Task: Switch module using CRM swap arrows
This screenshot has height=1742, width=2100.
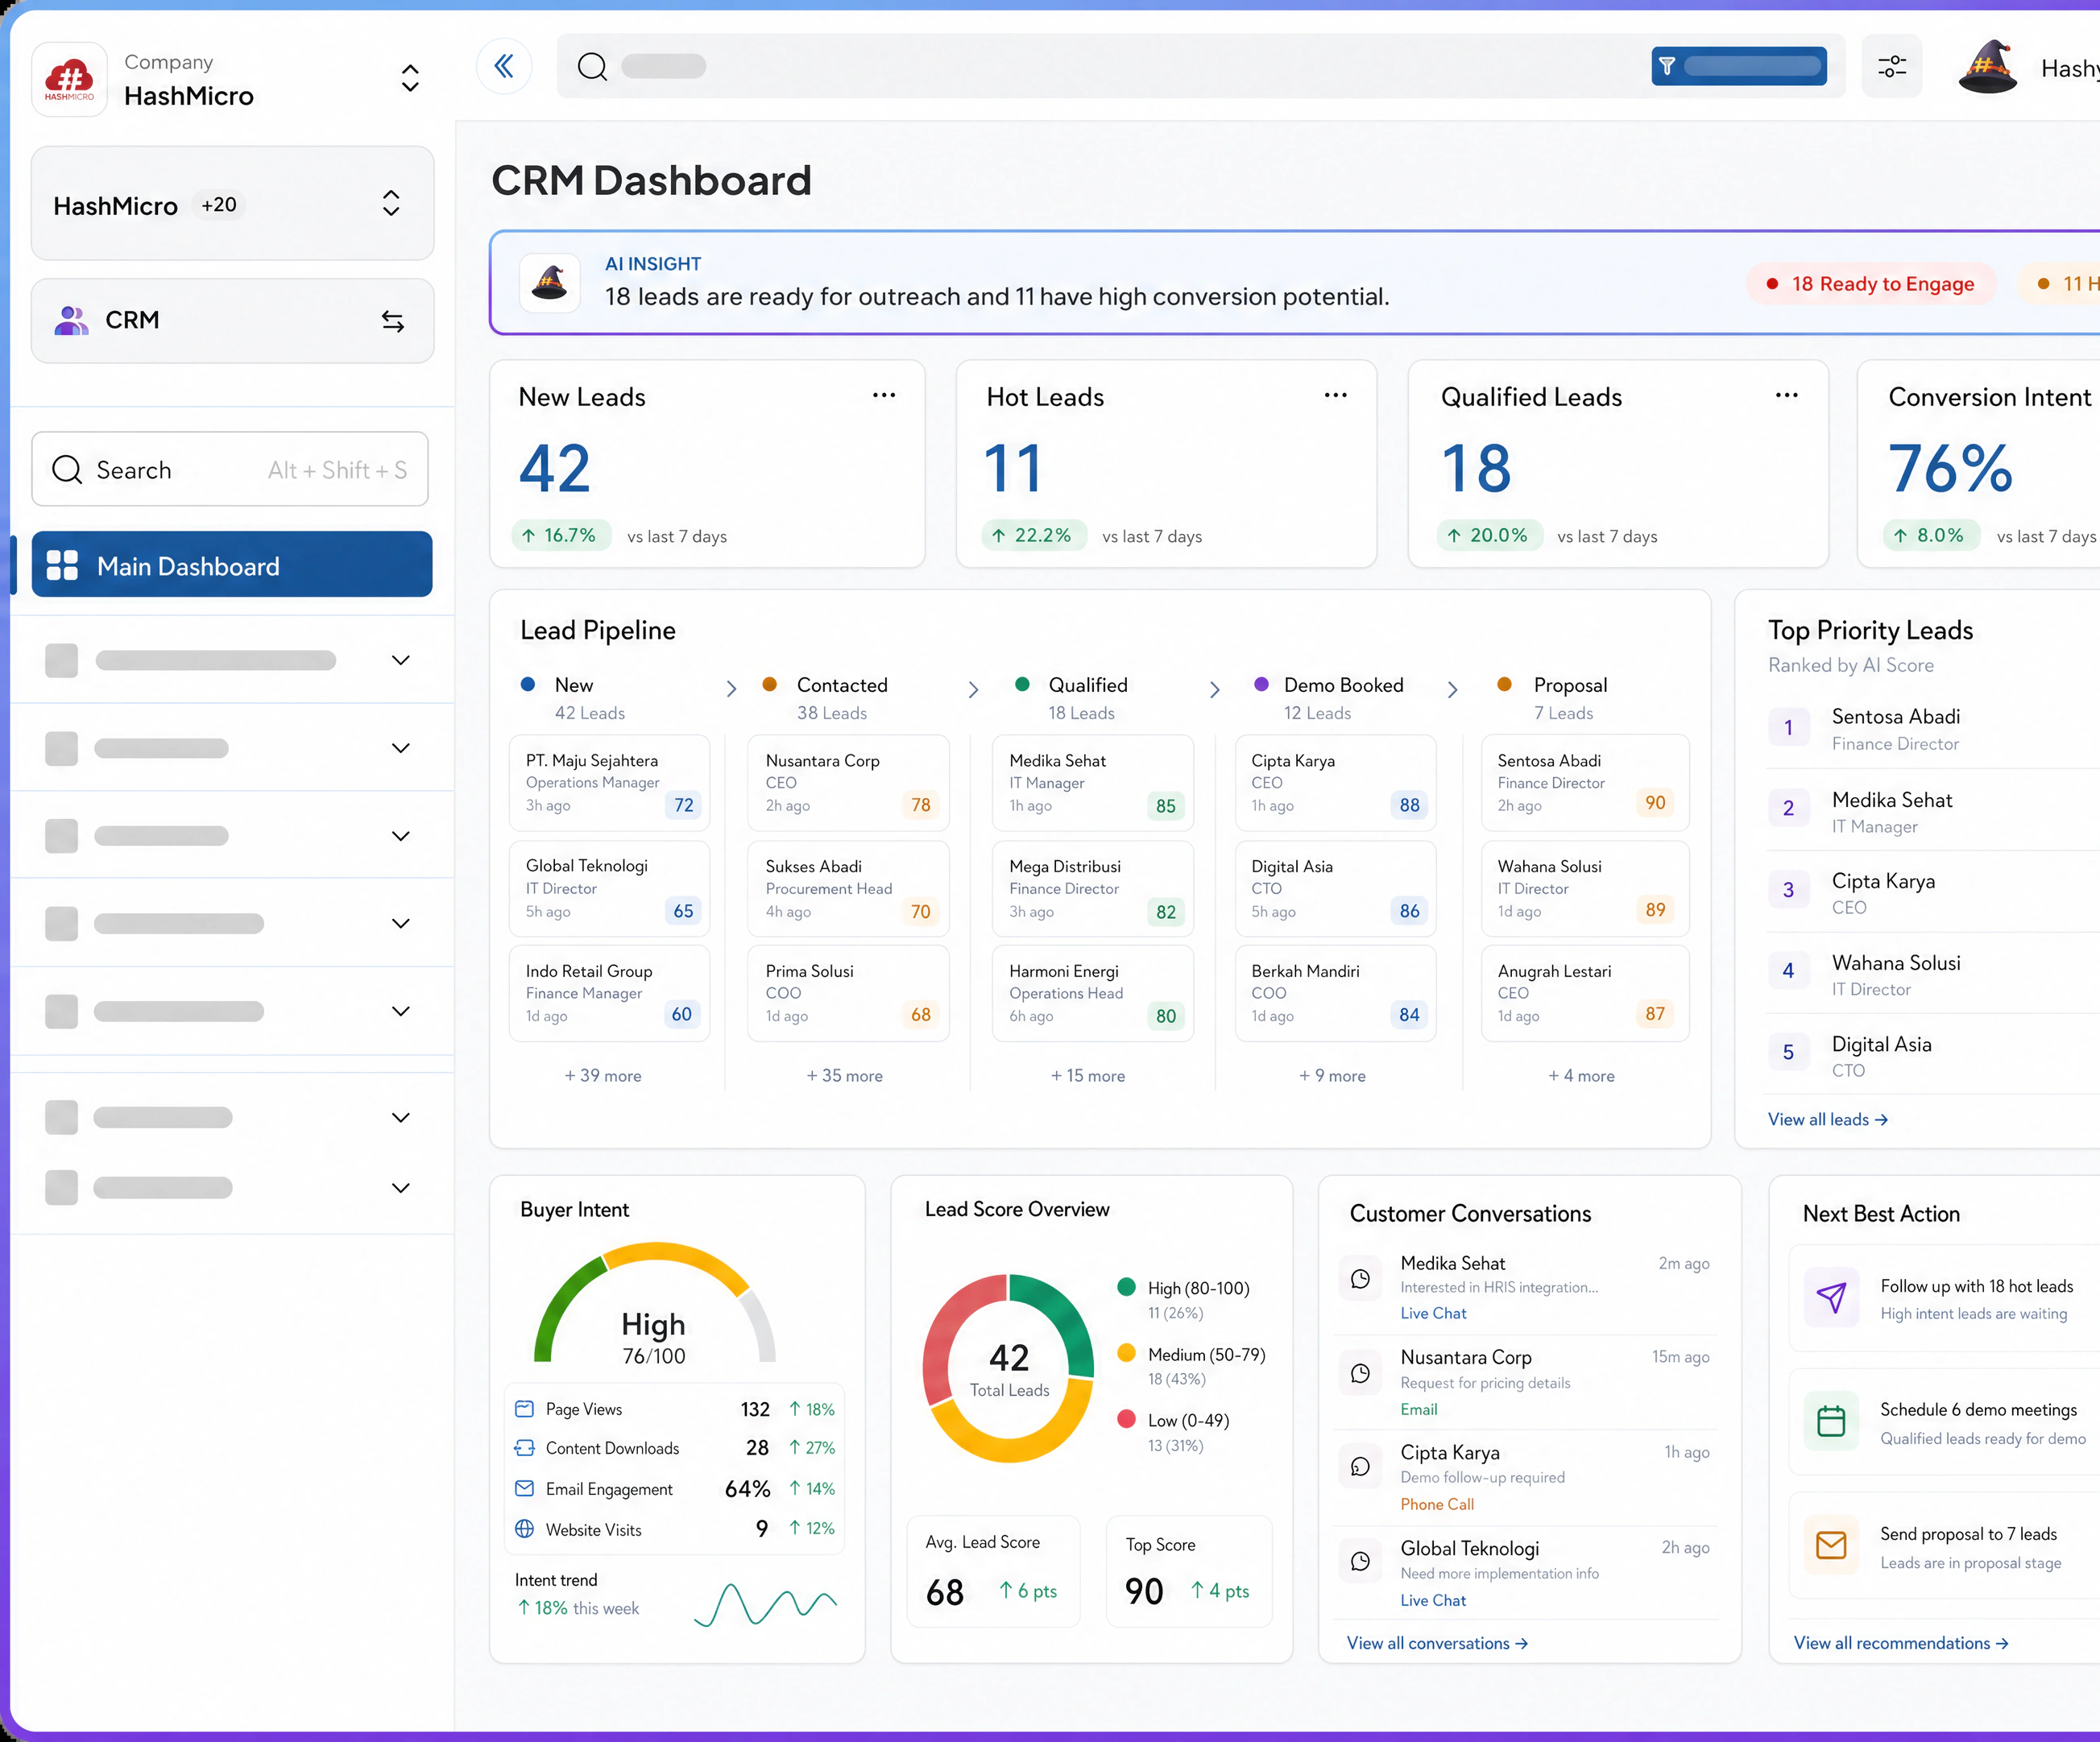Action: (x=392, y=321)
